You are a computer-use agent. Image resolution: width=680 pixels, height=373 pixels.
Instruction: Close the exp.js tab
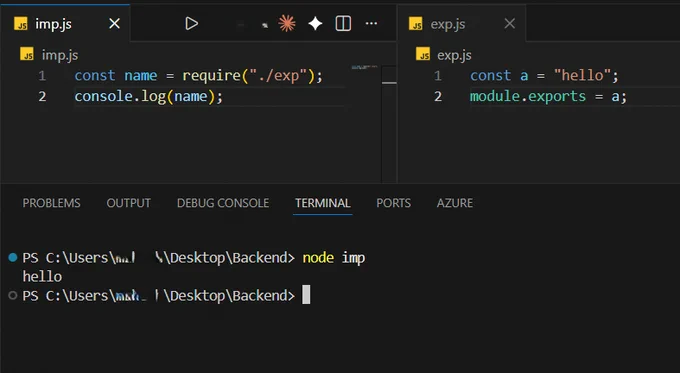point(510,23)
